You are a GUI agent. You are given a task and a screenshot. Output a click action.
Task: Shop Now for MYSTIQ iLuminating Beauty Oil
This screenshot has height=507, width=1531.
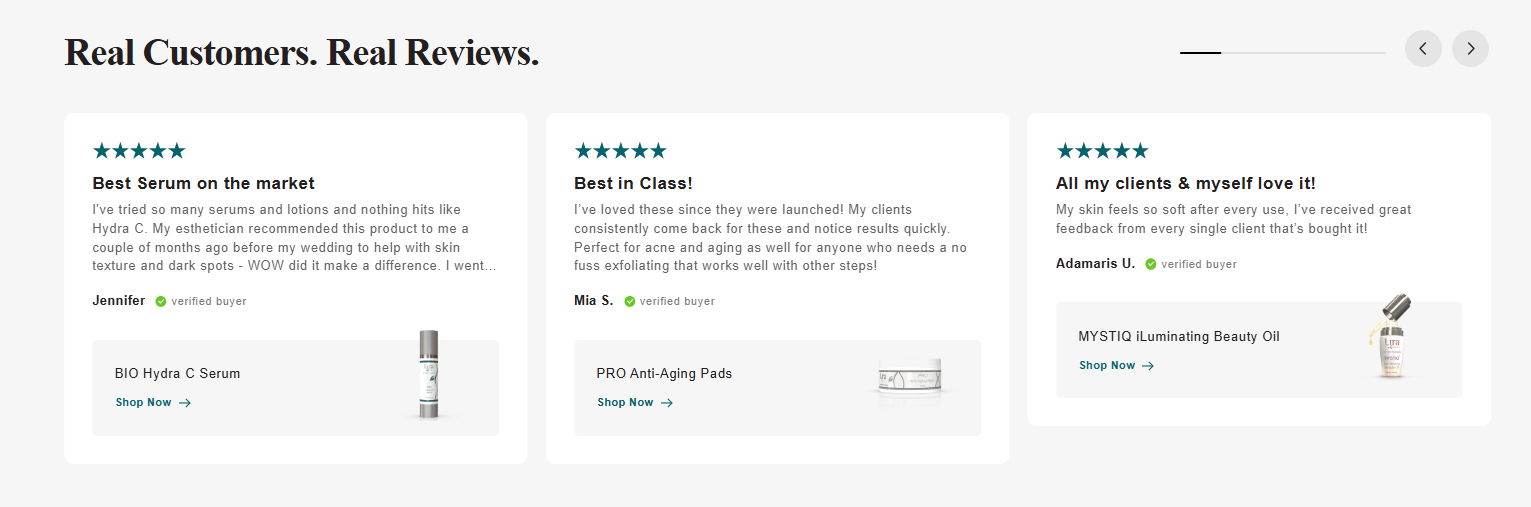(1116, 366)
